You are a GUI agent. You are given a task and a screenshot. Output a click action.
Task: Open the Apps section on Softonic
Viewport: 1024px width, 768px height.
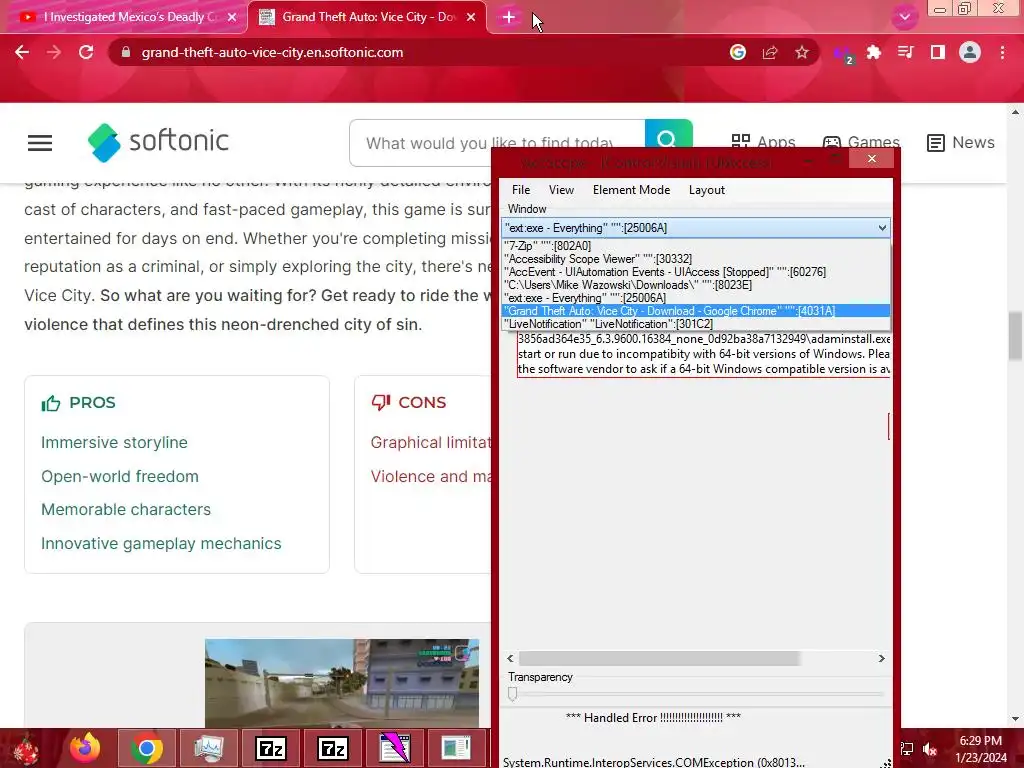coord(763,142)
